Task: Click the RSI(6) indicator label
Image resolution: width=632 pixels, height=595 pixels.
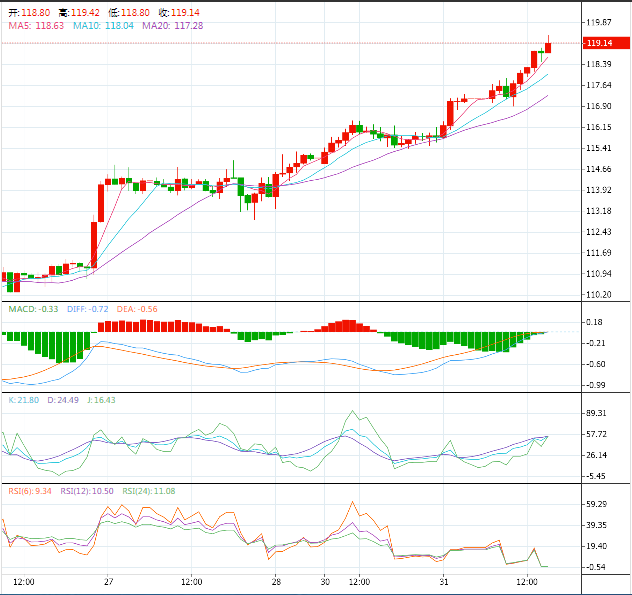Action: click(28, 491)
